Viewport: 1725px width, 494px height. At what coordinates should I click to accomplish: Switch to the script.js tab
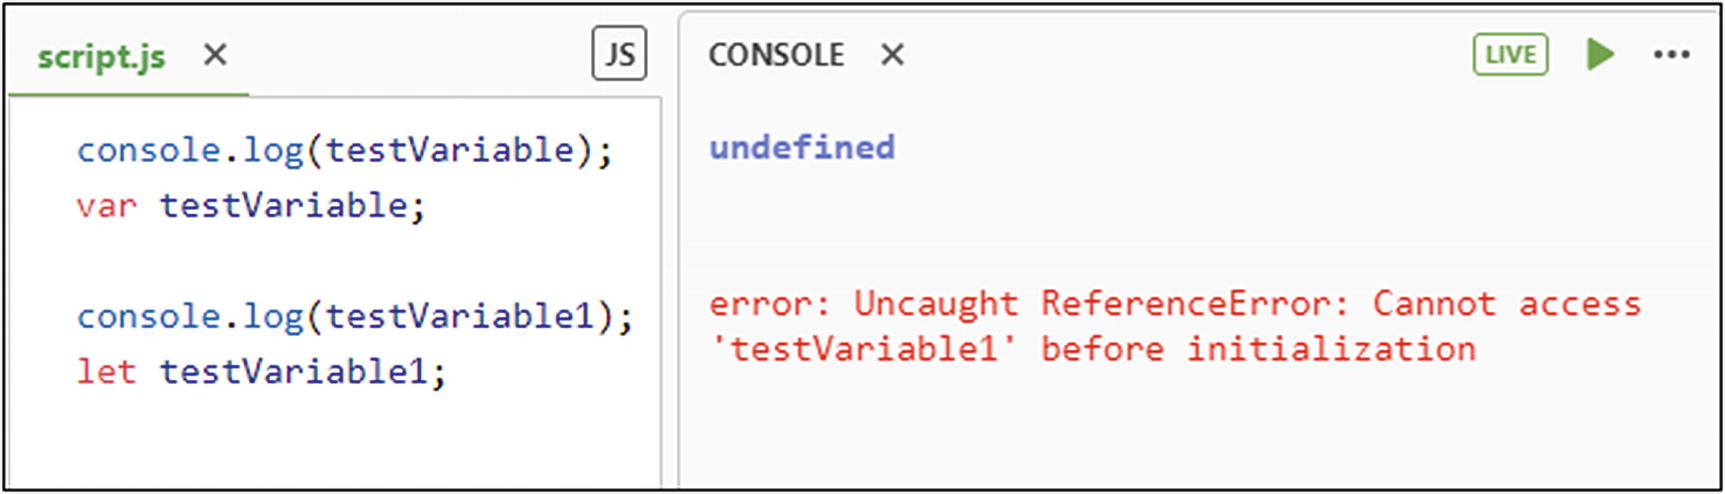[x=102, y=57]
